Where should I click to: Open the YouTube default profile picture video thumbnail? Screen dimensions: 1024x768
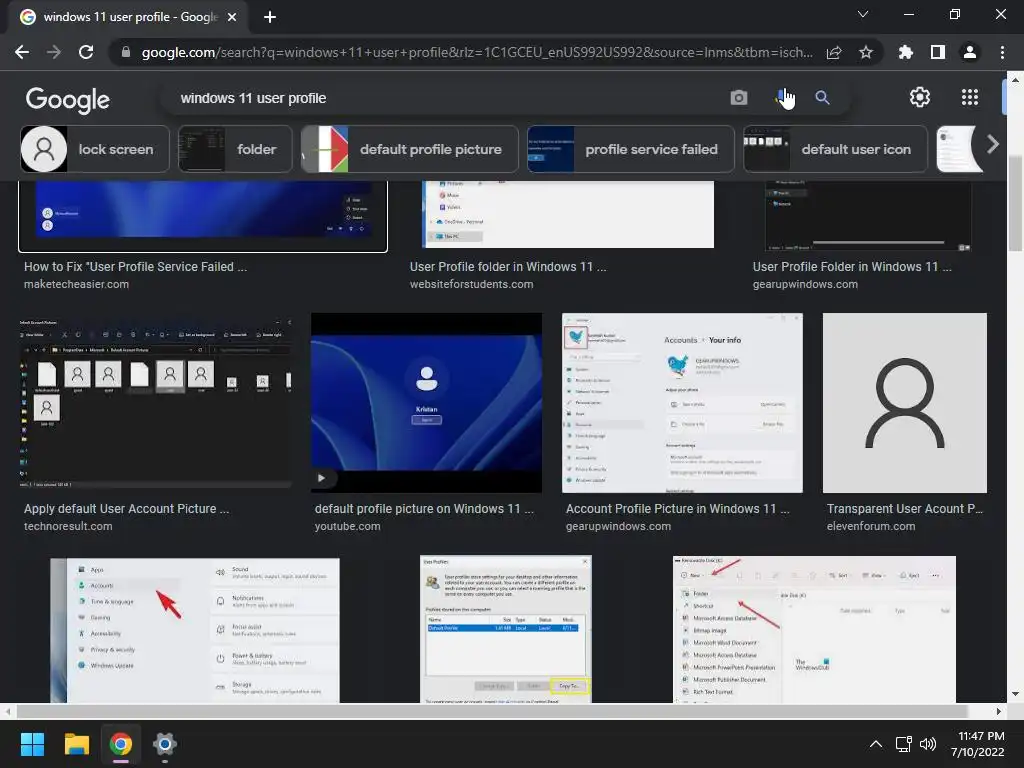point(426,402)
